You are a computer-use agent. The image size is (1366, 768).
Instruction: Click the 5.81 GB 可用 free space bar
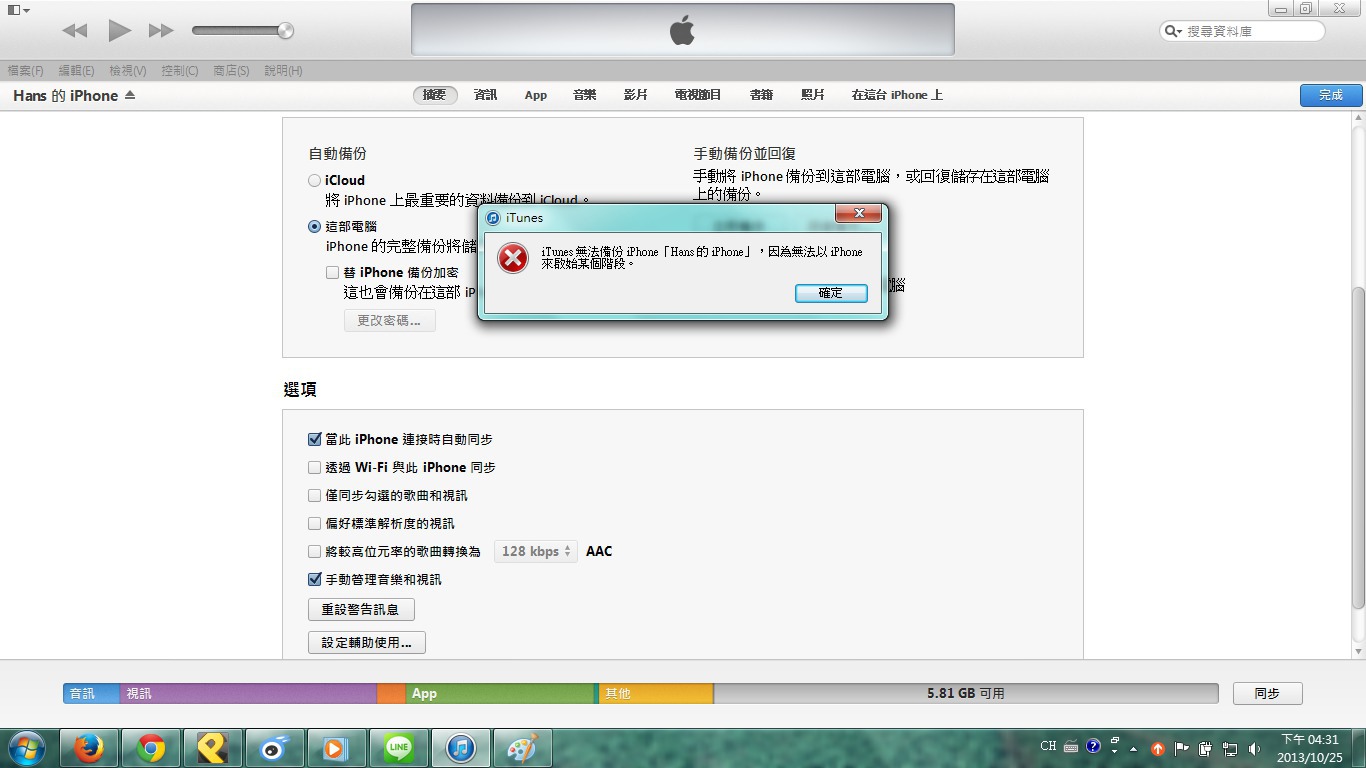pos(965,693)
